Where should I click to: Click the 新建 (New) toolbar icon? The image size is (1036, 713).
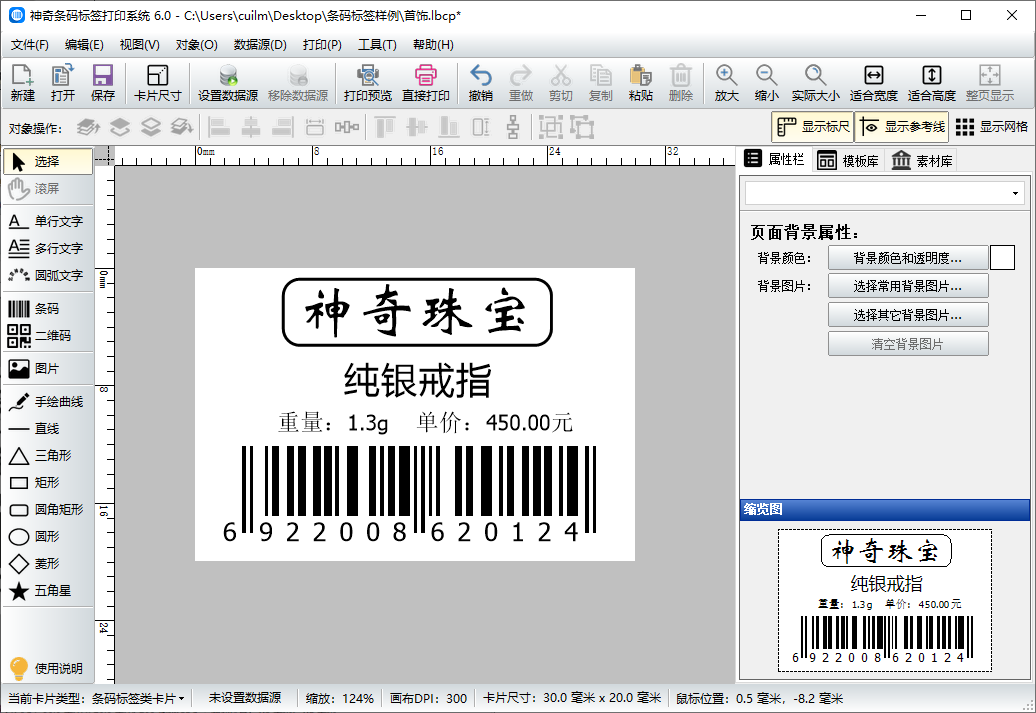pyautogui.click(x=22, y=83)
